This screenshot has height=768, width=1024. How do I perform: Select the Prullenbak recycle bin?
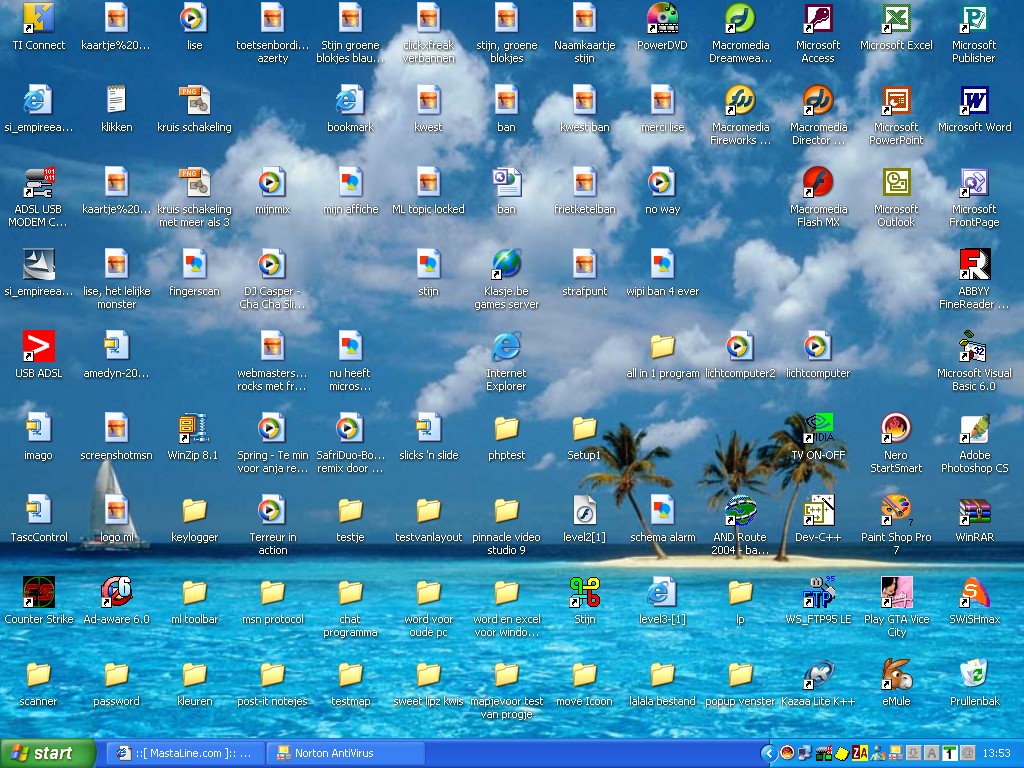pos(974,675)
